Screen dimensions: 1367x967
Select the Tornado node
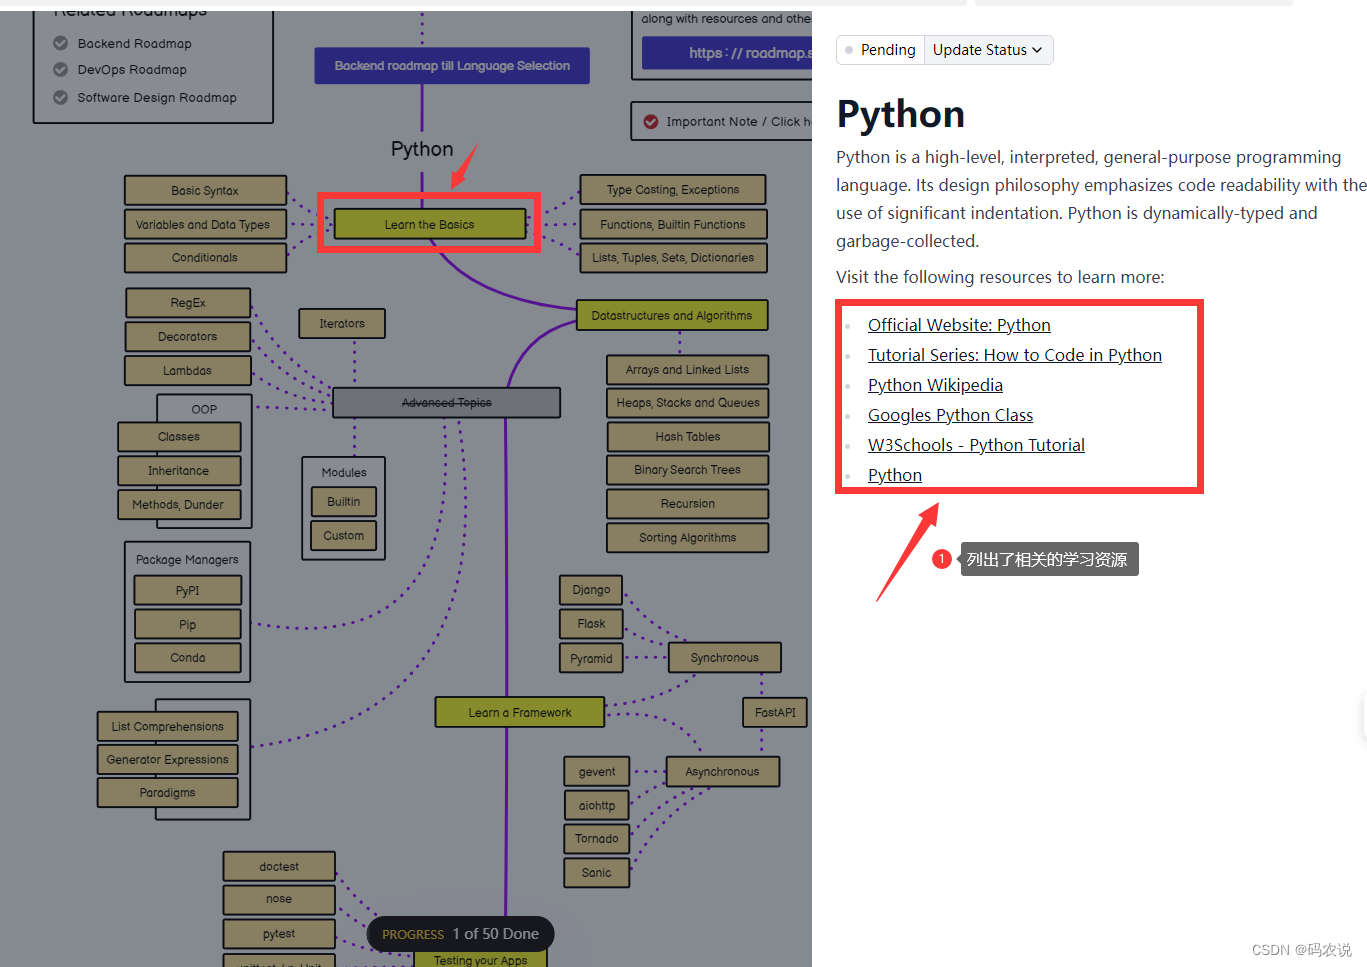(597, 838)
